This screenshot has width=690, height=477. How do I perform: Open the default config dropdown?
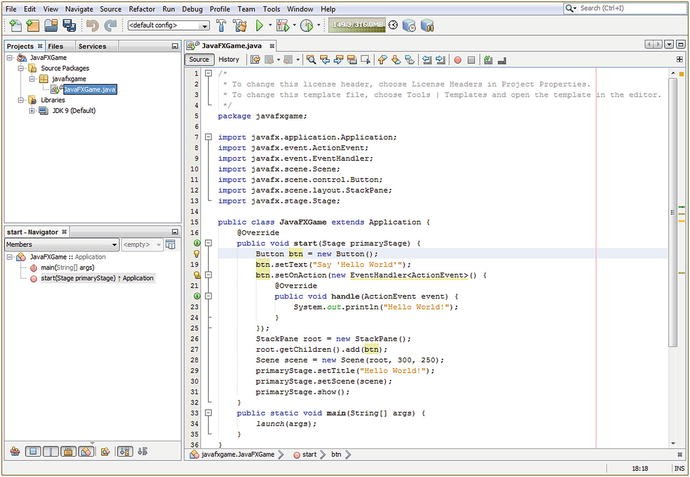[x=168, y=25]
